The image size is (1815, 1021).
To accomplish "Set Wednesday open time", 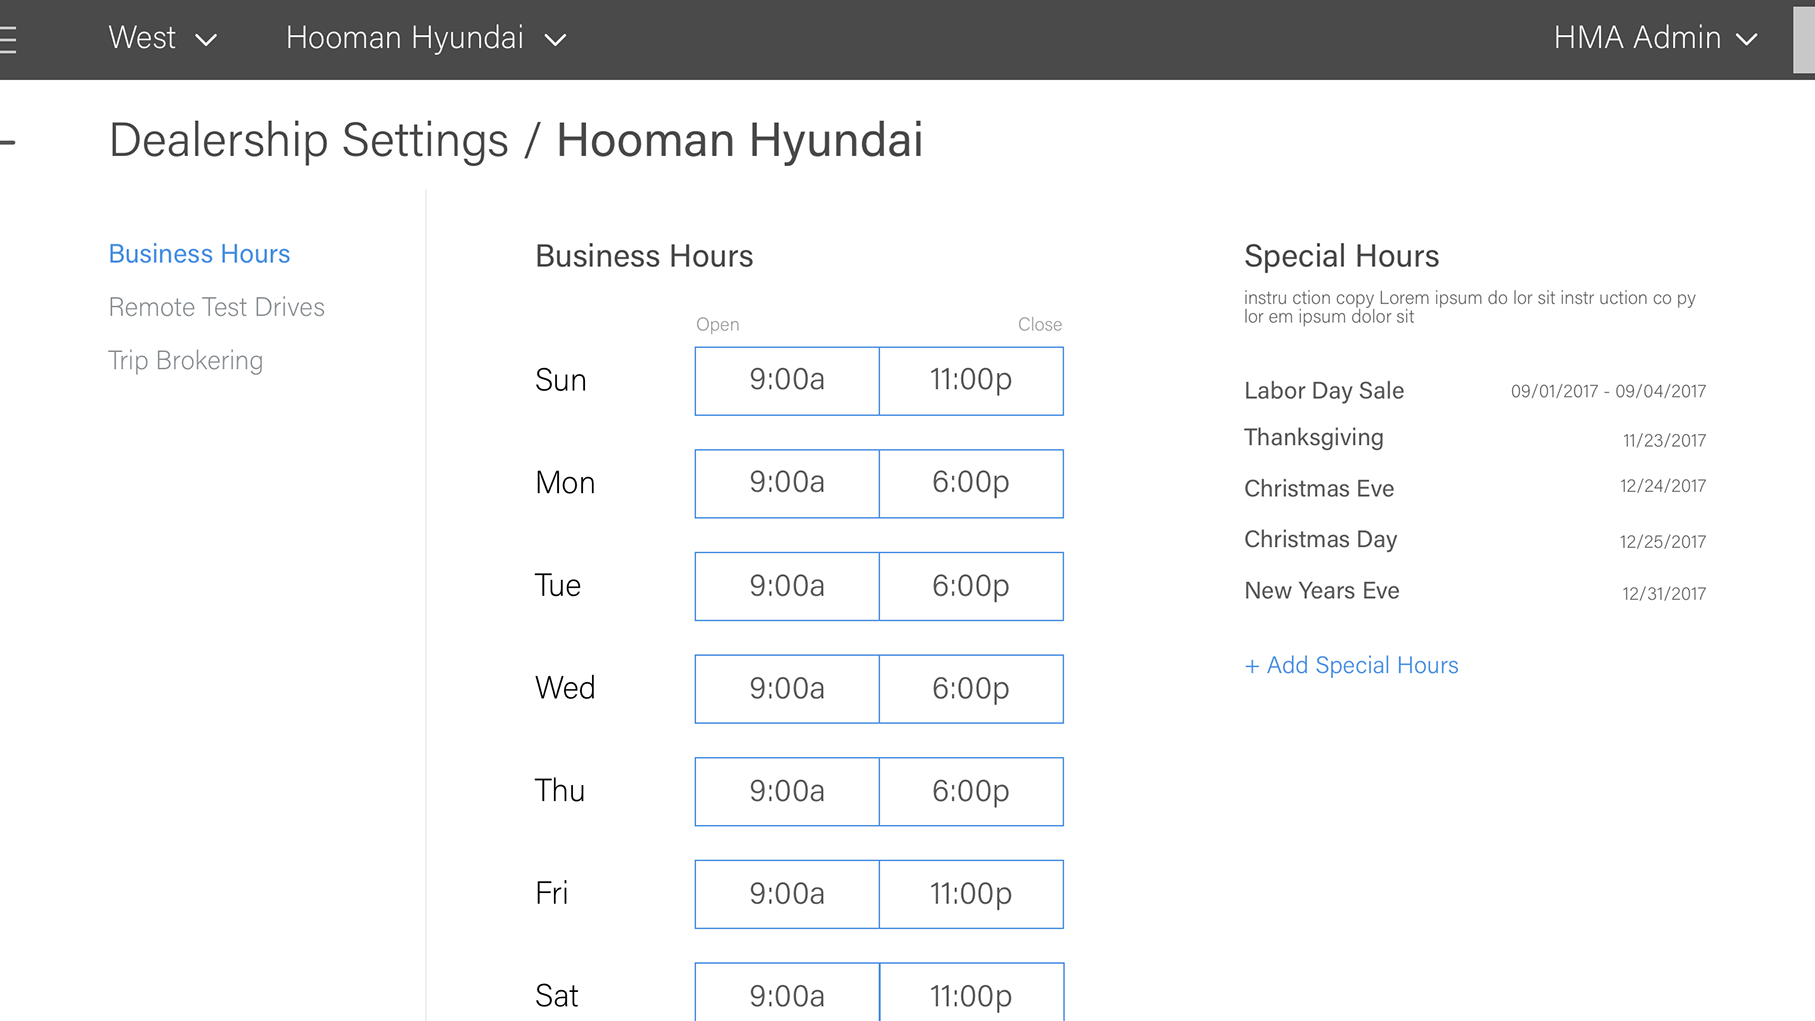I will tap(787, 689).
